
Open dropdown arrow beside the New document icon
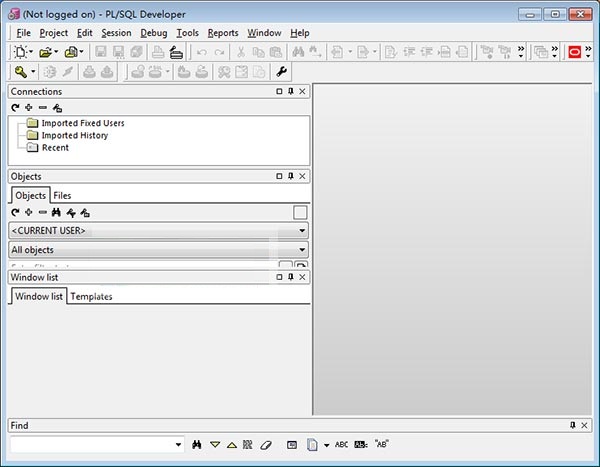(33, 52)
